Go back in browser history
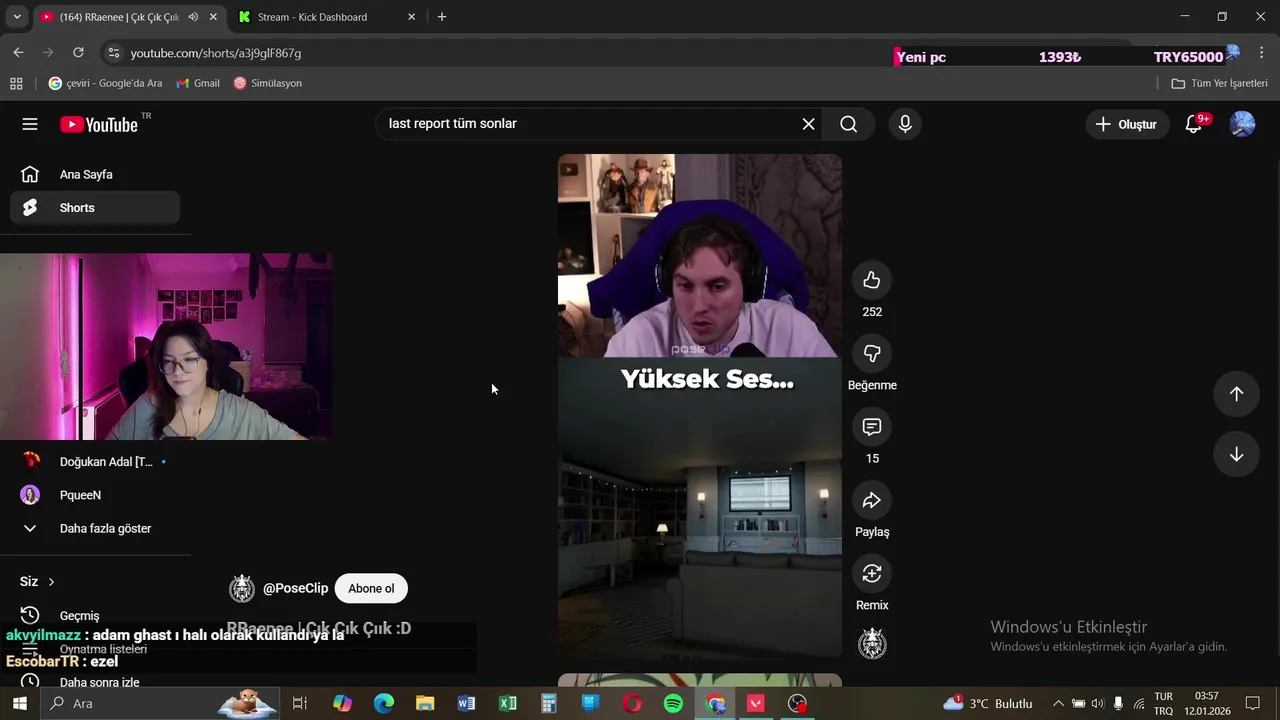This screenshot has width=1280, height=720. [18, 53]
